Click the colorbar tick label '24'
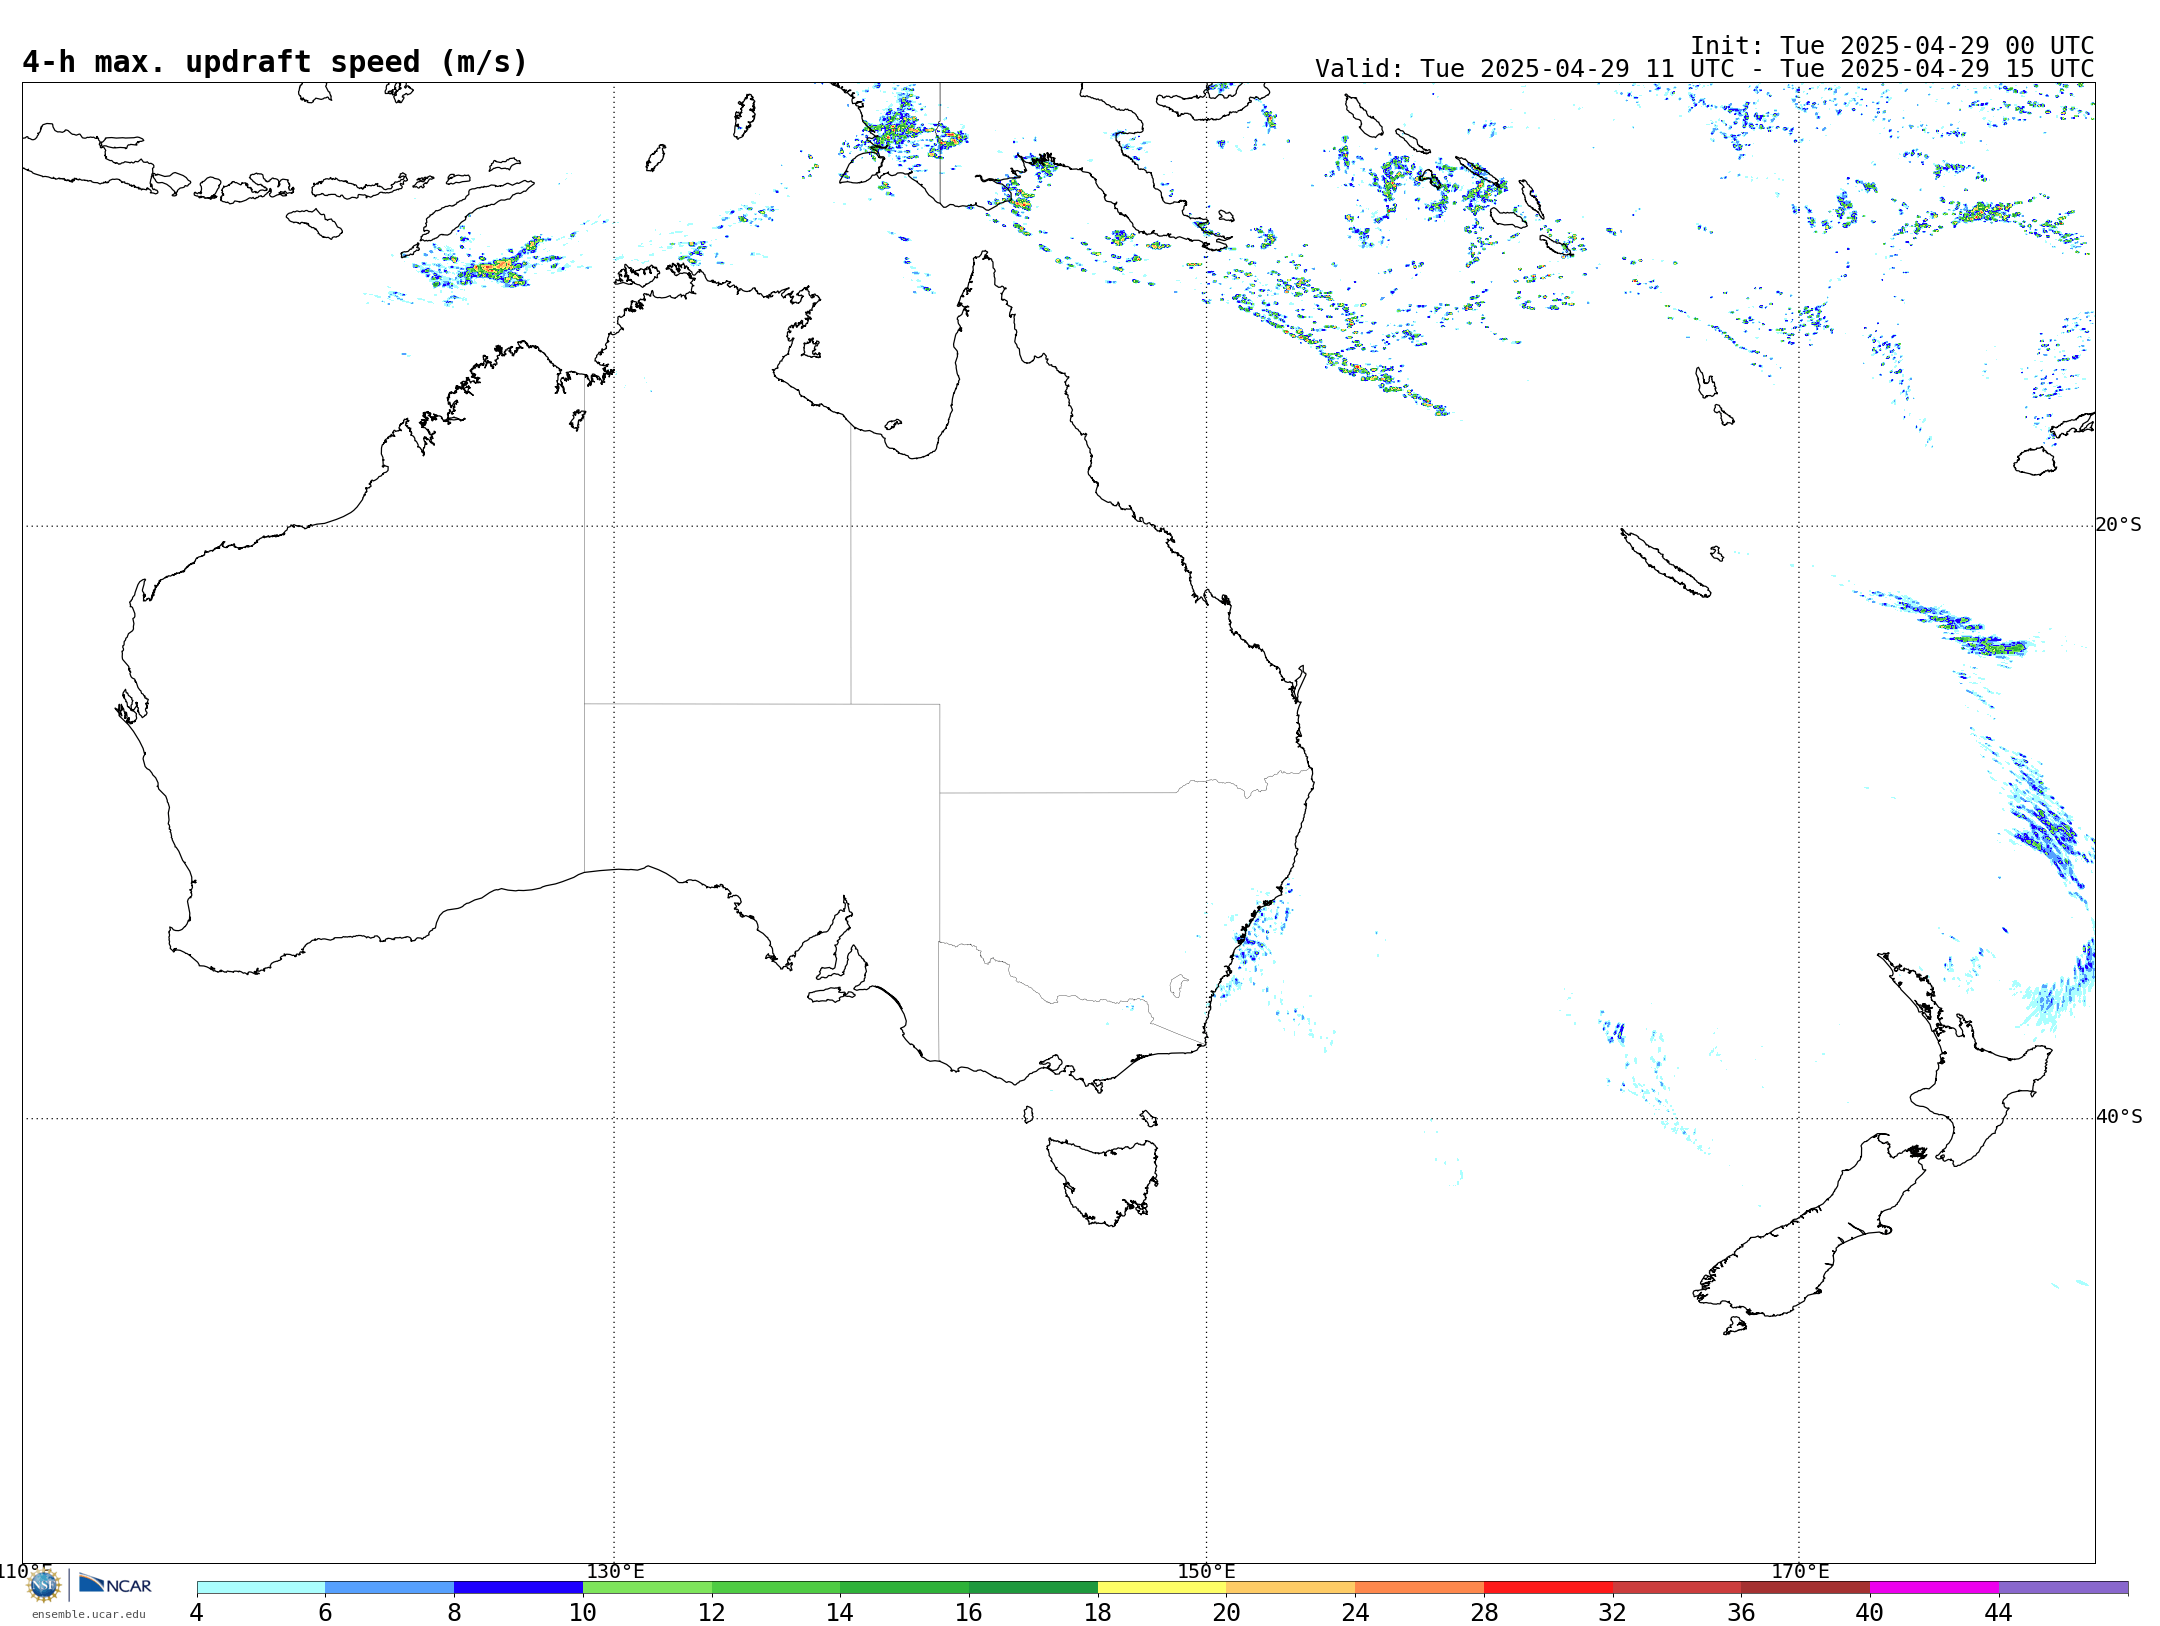Screen dimensions: 2160x1626 coord(1355,1612)
